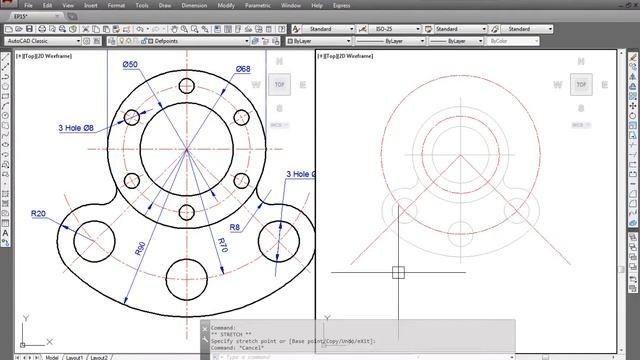Screen dimensions: 640x360
Task: Open the Parametric menu
Action: pos(258,5)
